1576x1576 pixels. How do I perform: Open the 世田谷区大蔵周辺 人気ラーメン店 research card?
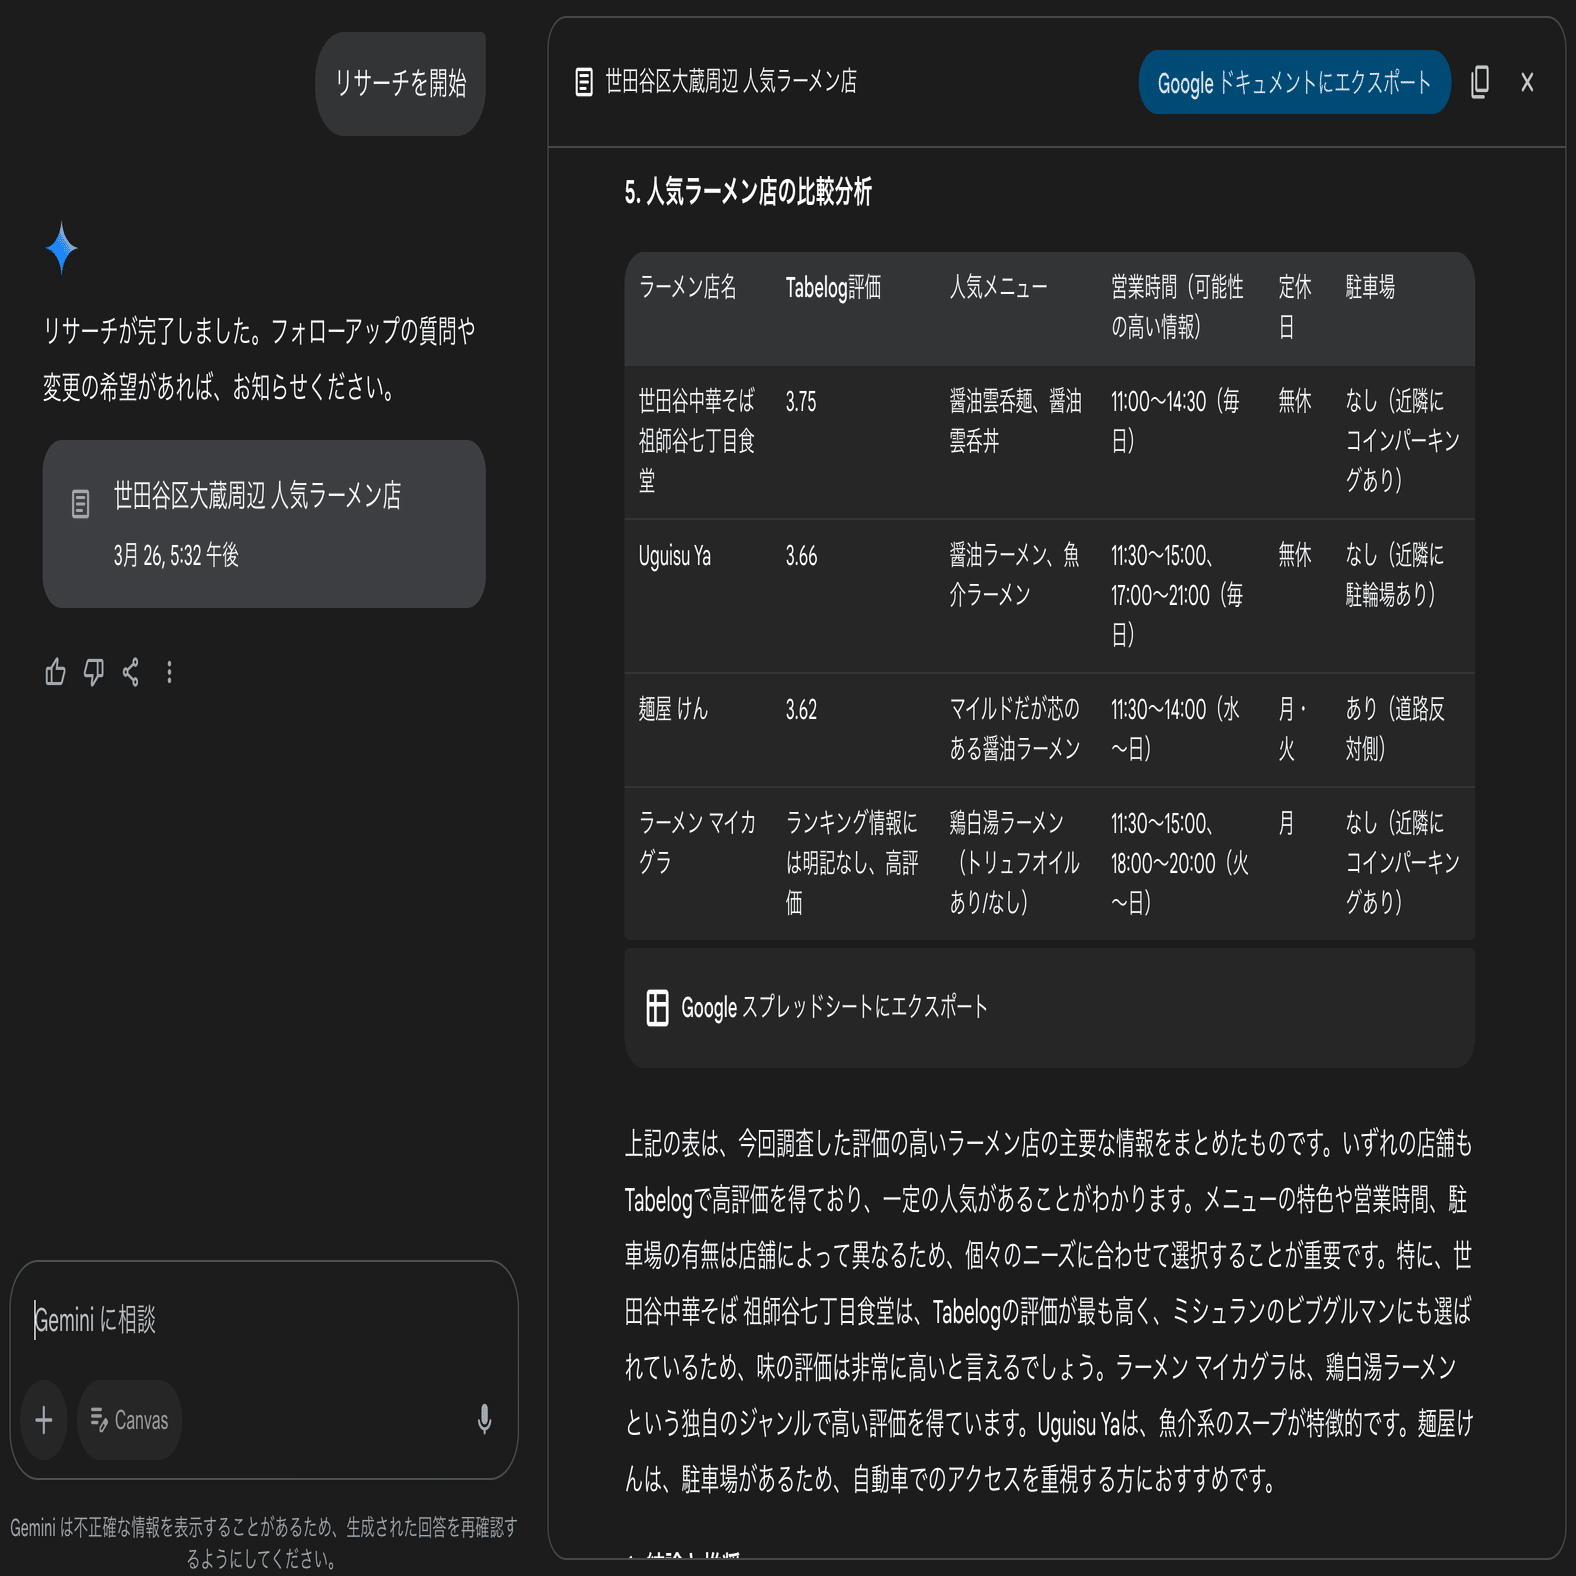(264, 524)
